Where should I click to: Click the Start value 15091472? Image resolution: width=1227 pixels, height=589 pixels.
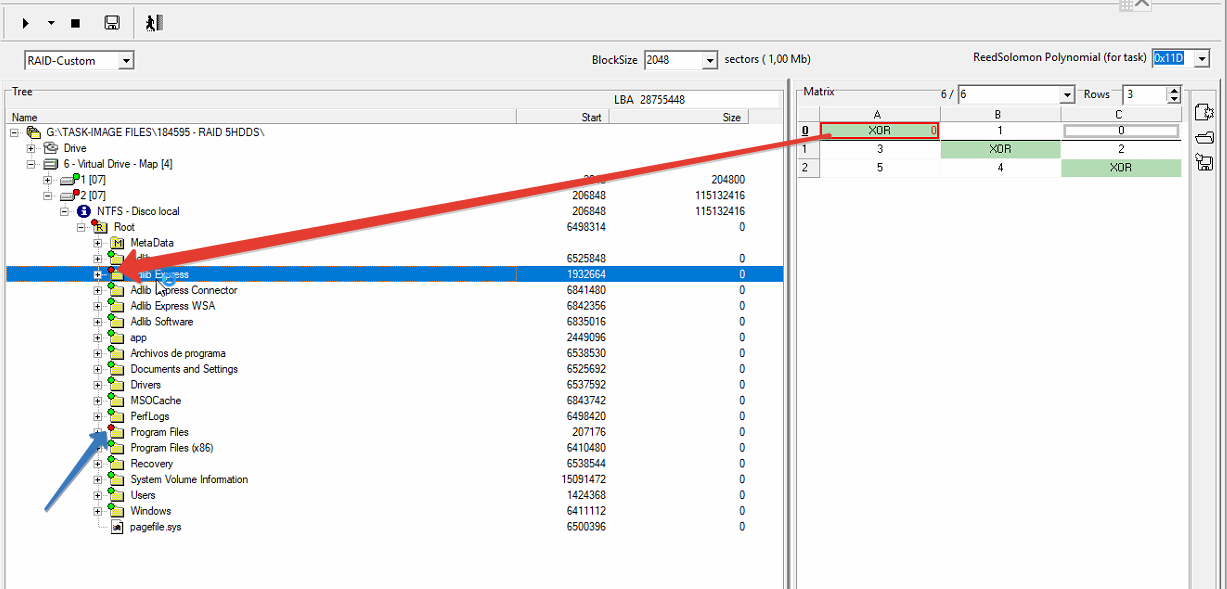click(x=586, y=479)
